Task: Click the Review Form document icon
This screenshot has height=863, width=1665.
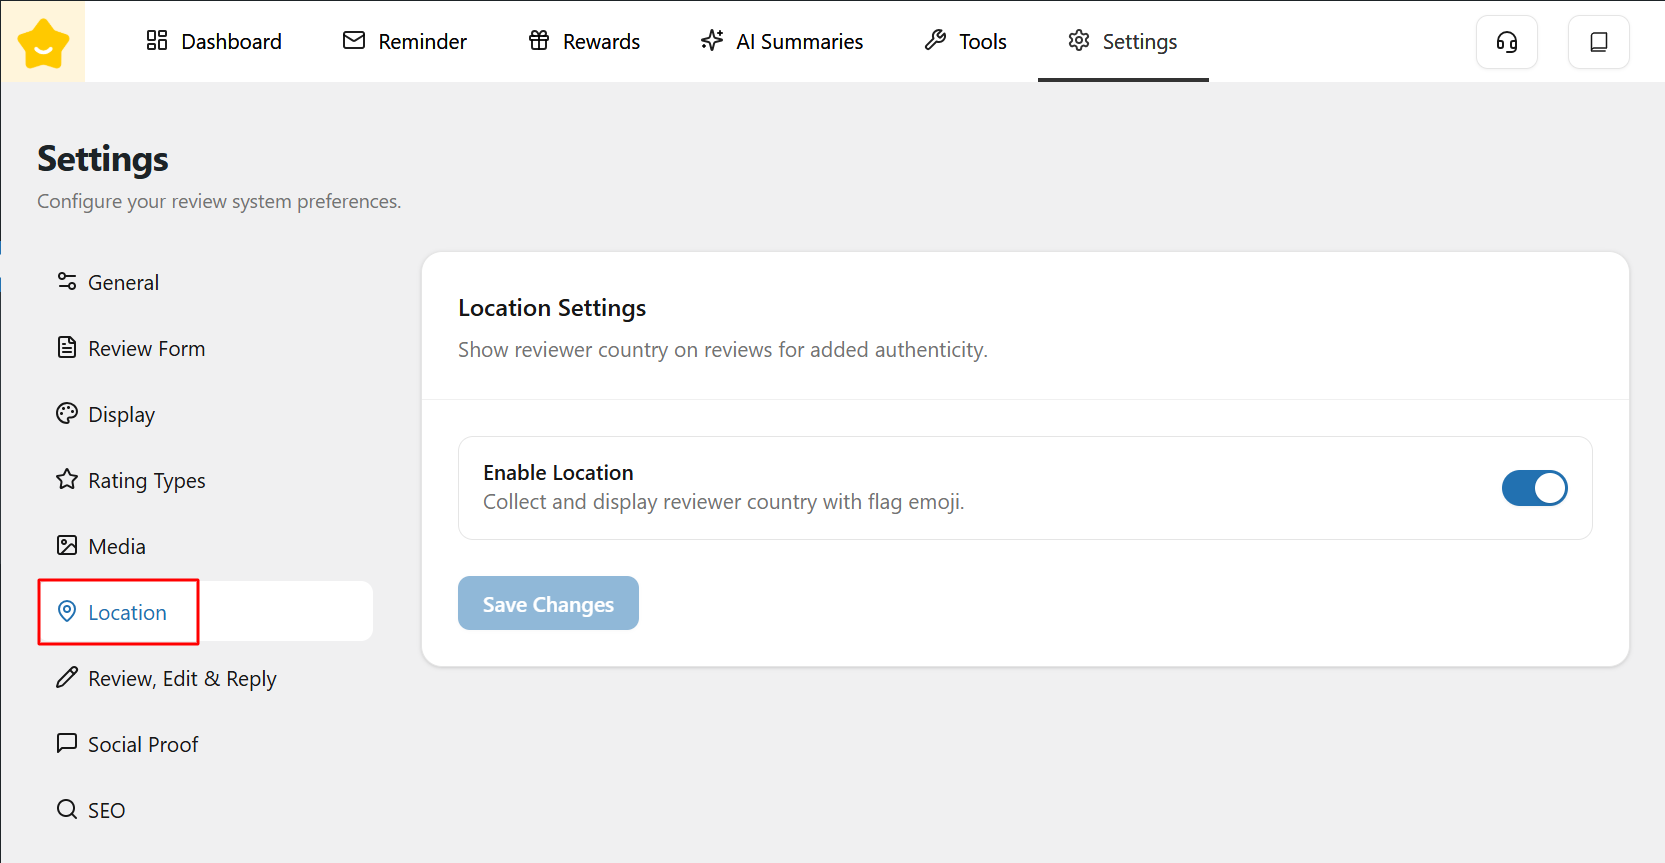Action: 67,348
